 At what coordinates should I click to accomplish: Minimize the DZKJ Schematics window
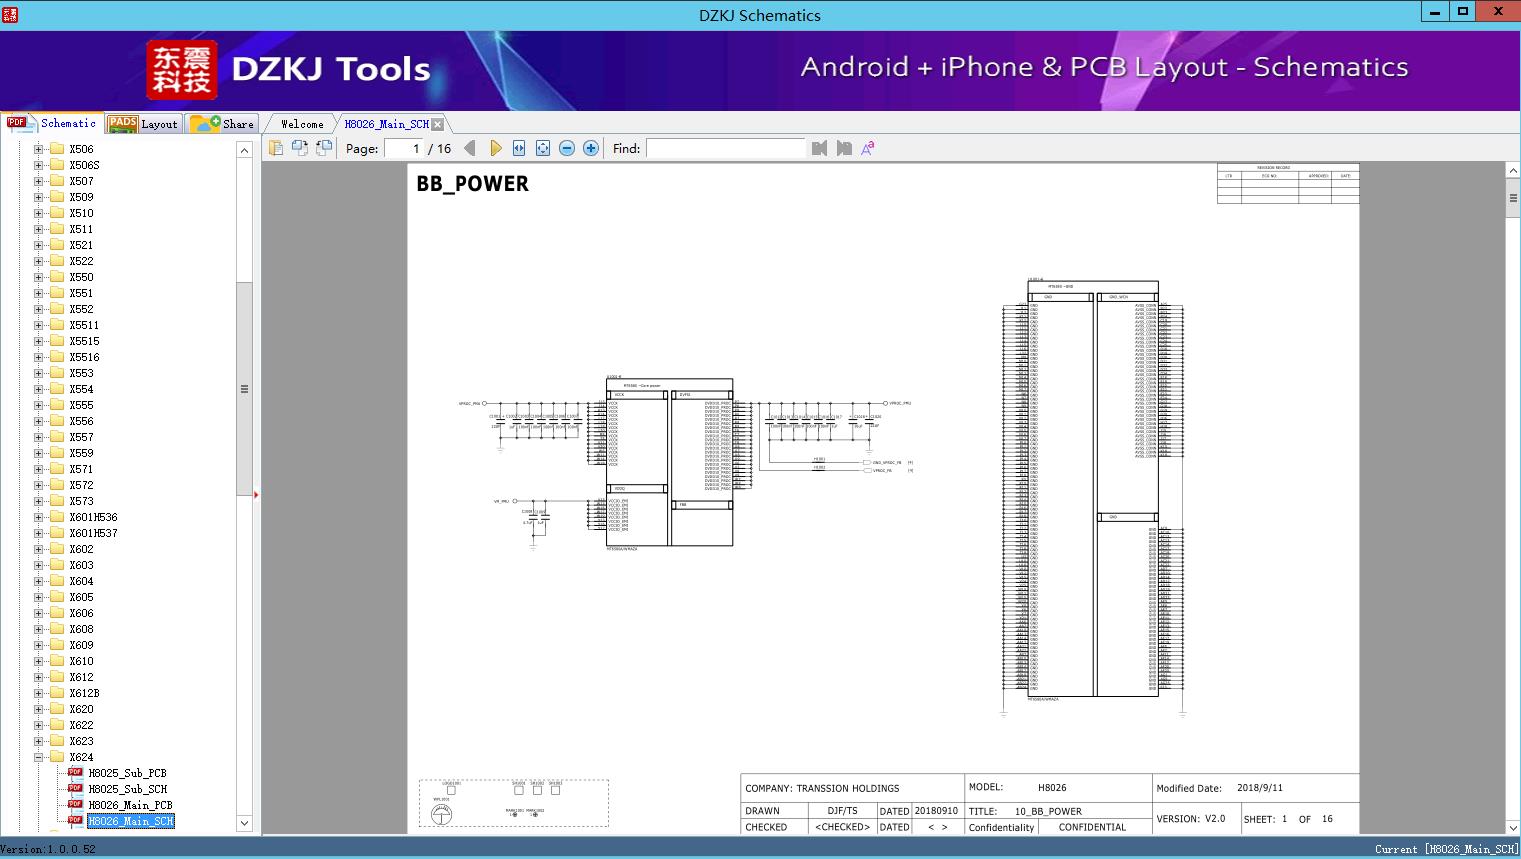point(1435,12)
